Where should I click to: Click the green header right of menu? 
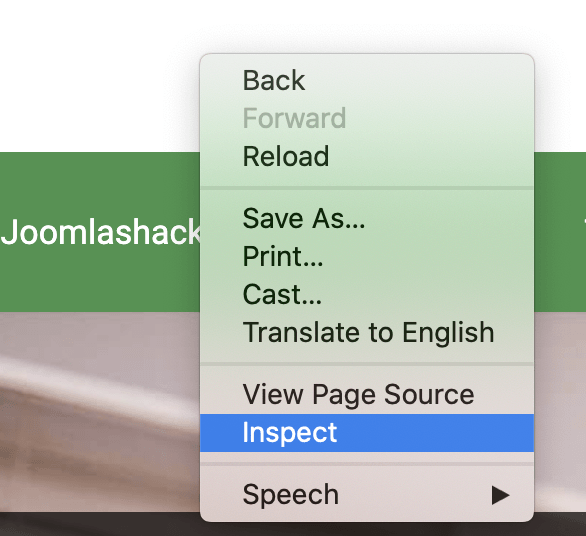[560, 232]
